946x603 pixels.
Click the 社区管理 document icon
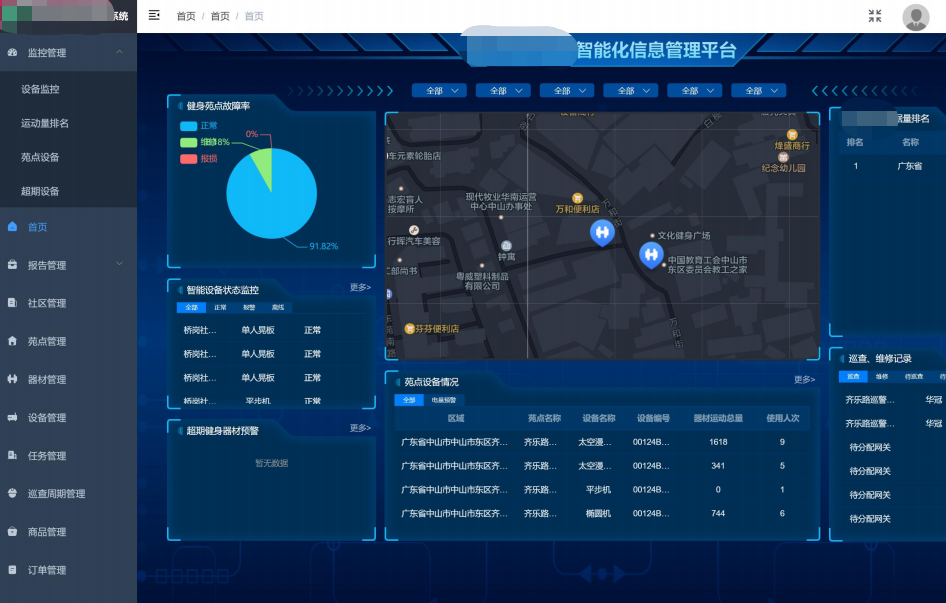click(x=12, y=302)
